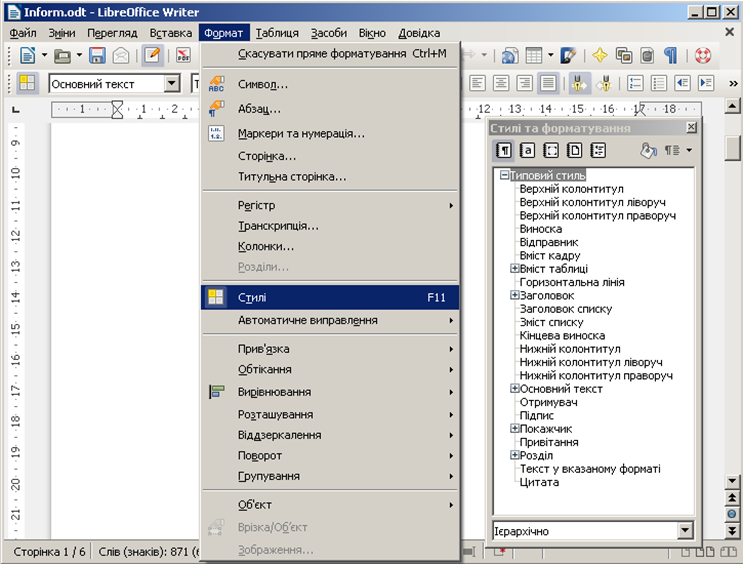Collapse the Типовий стиль tree node
The image size is (743, 564).
[504, 175]
